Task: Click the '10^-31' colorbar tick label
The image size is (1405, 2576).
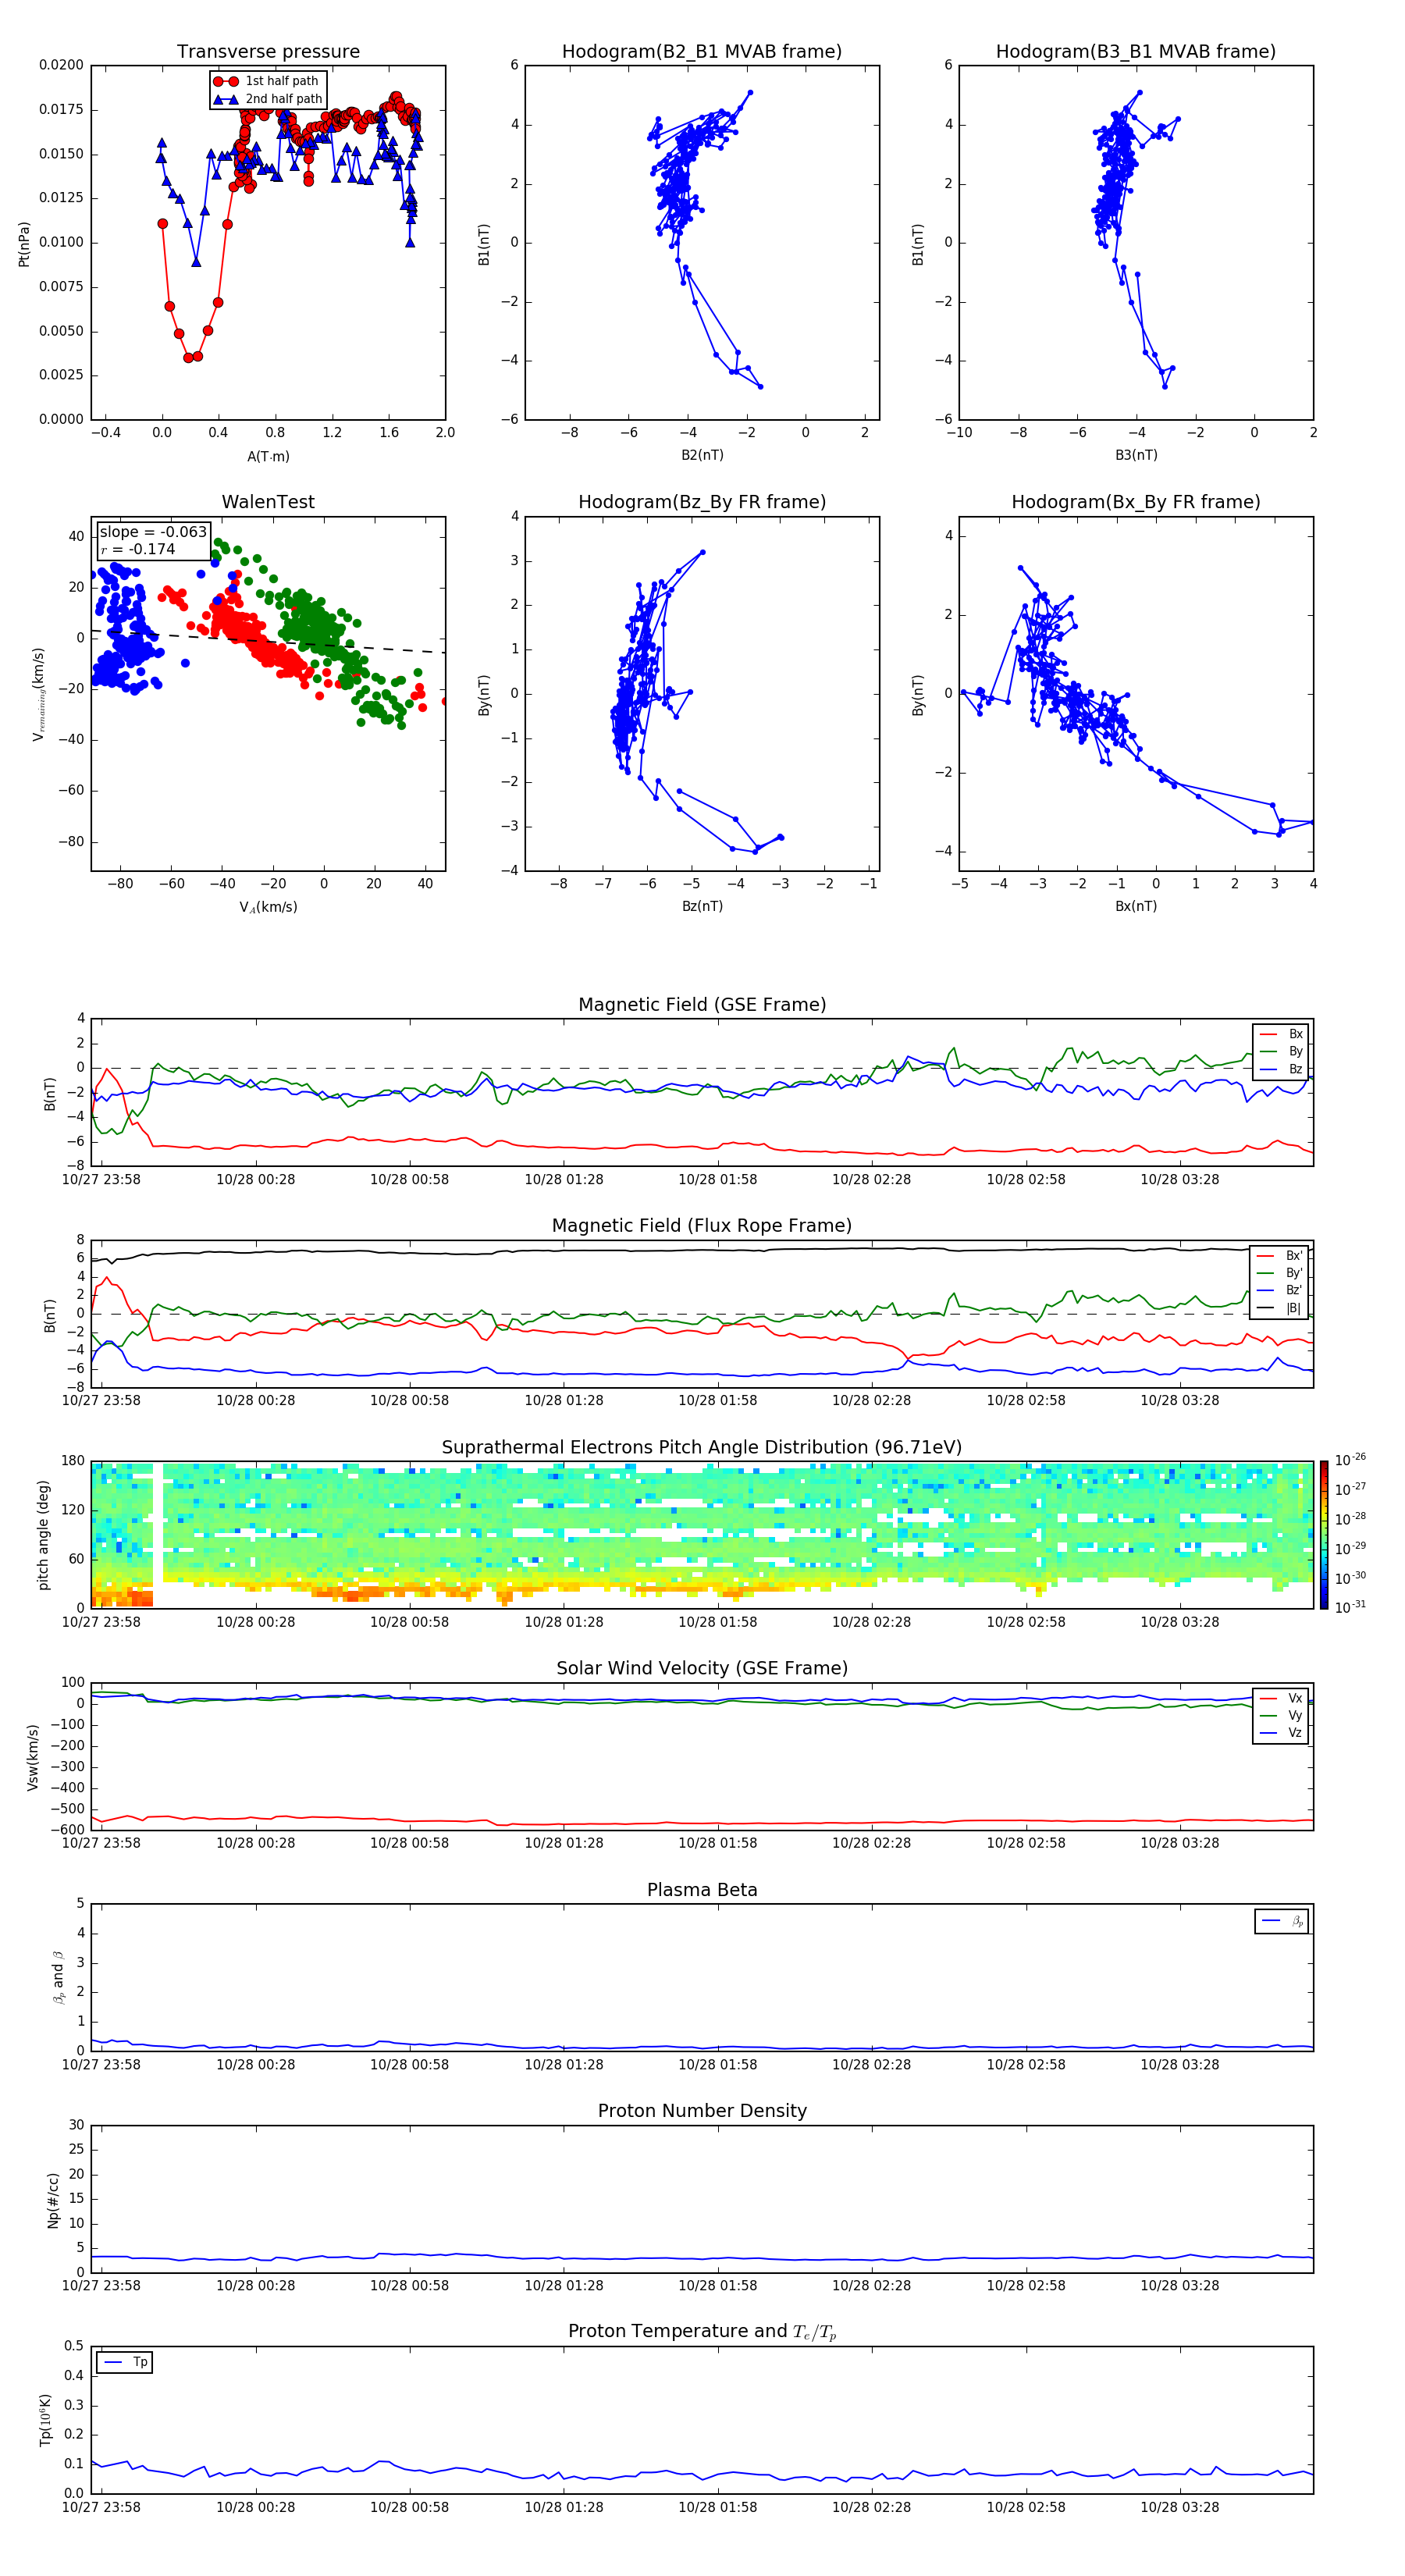Action: pos(1350,1607)
